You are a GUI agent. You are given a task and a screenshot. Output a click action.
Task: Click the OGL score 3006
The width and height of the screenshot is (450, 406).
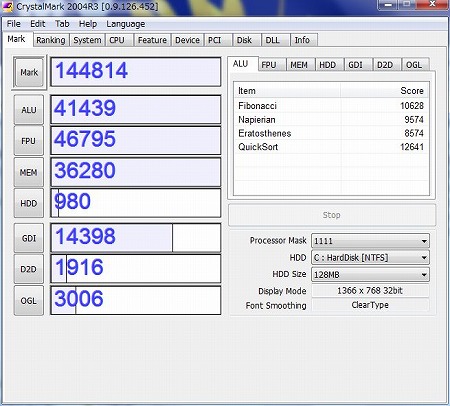click(x=79, y=298)
